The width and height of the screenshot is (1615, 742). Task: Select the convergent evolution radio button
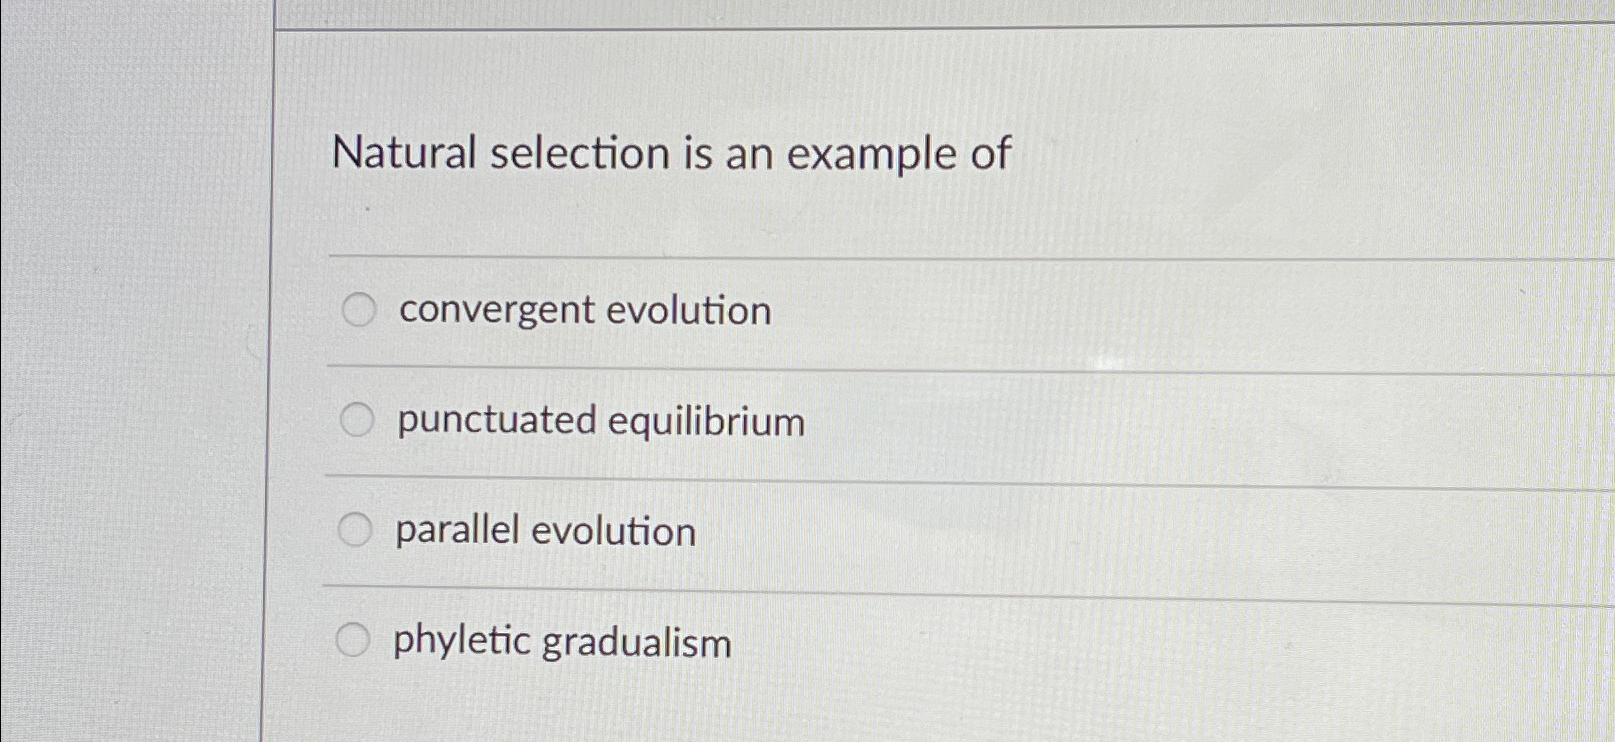[356, 310]
